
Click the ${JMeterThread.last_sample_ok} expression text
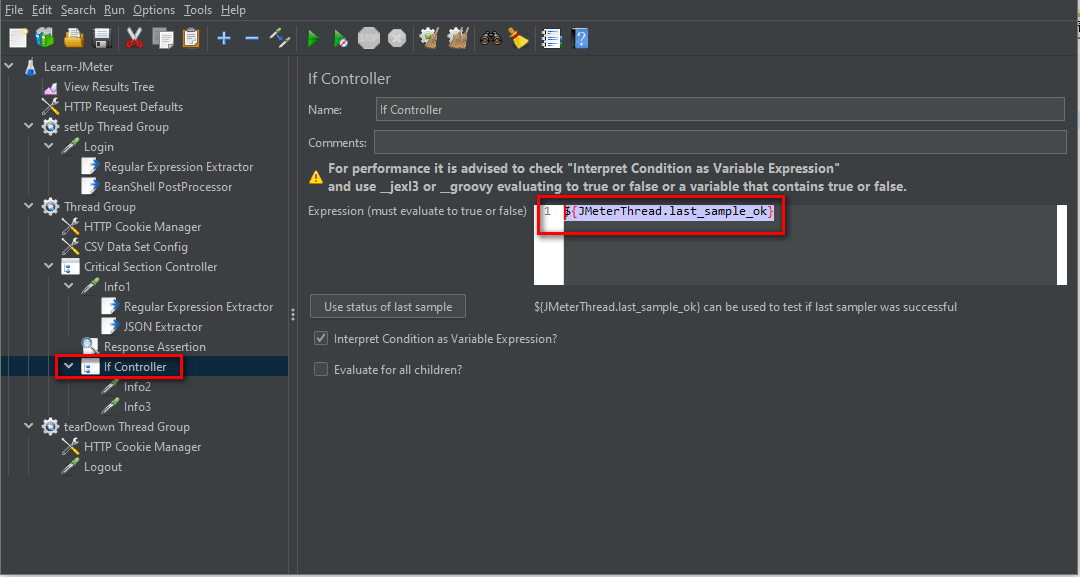(x=669, y=211)
